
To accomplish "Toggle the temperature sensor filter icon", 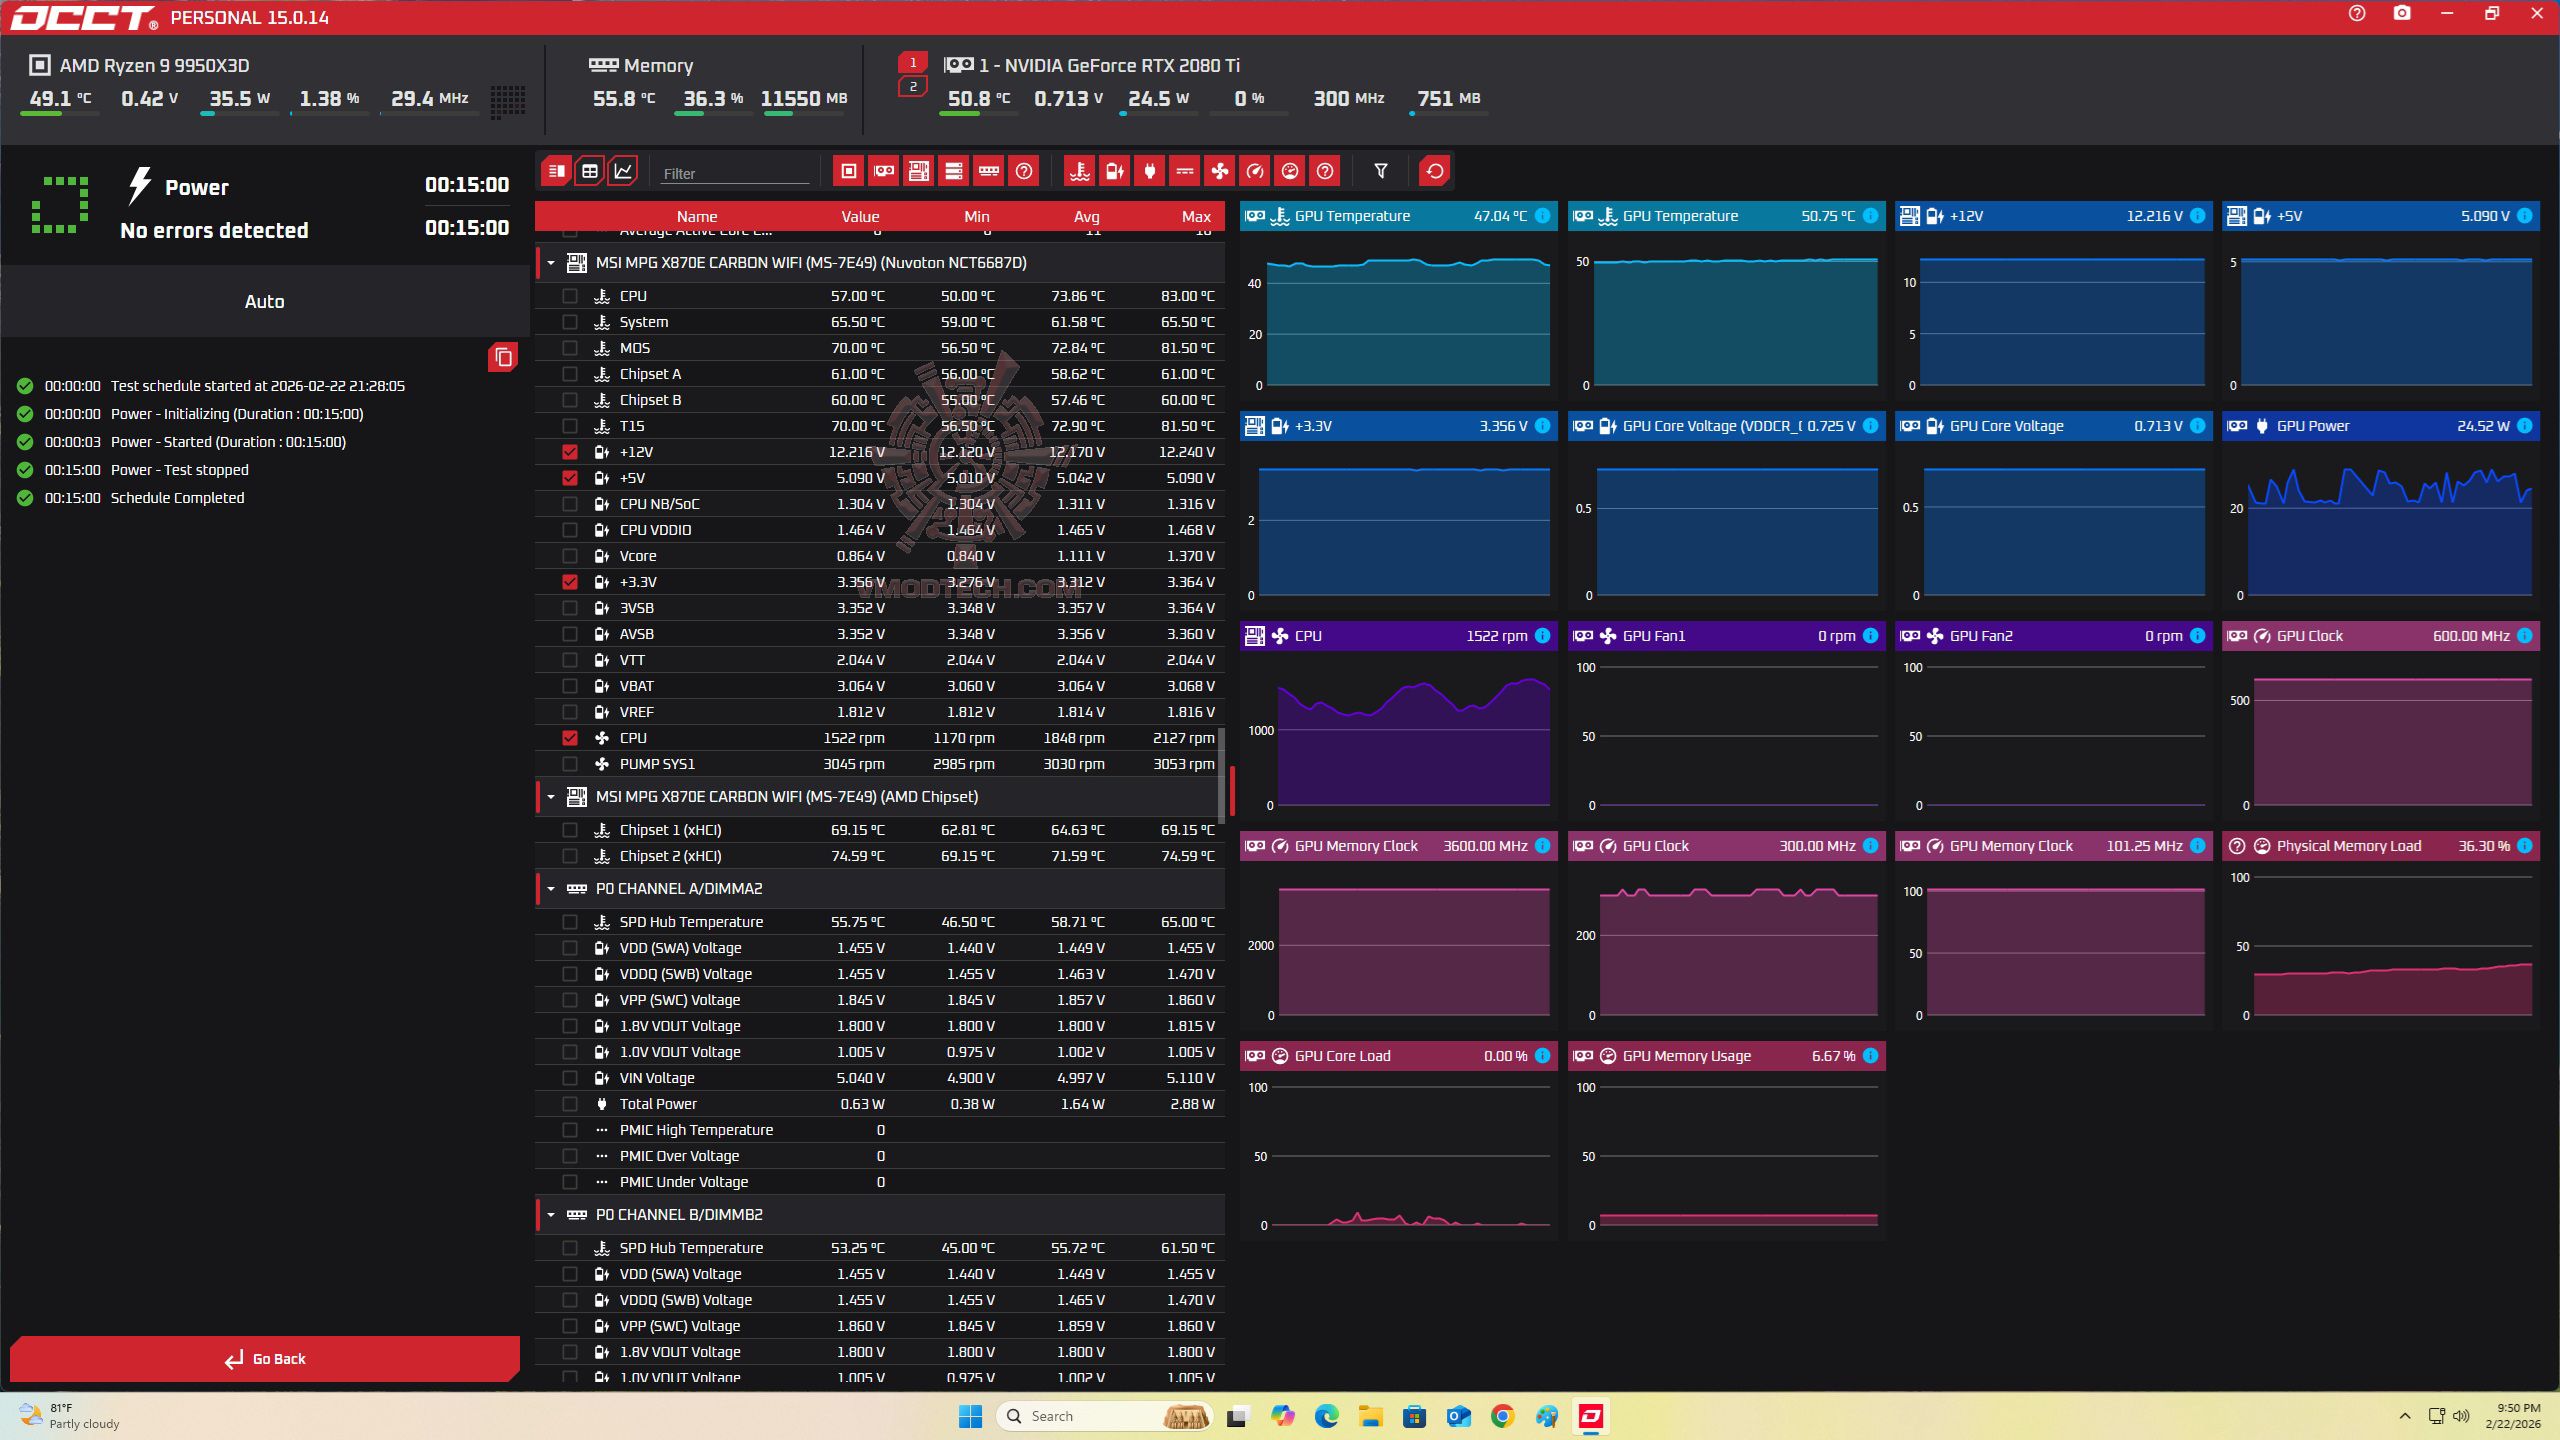I will [x=1079, y=171].
